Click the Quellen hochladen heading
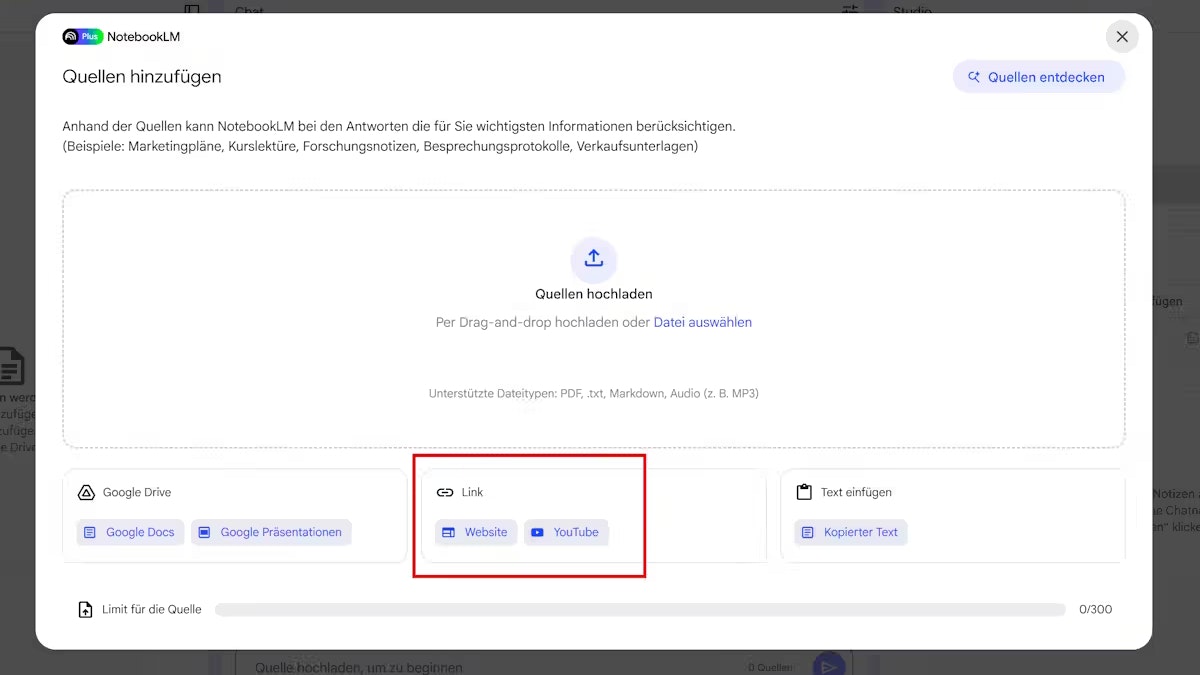 (x=593, y=294)
